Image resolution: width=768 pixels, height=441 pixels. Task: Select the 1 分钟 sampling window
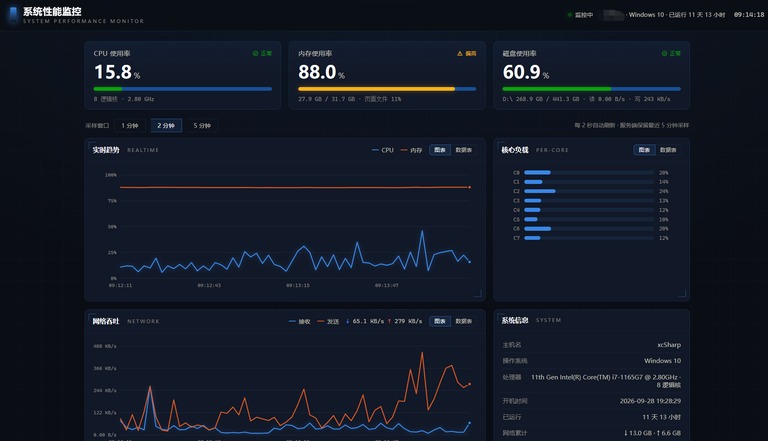point(130,125)
